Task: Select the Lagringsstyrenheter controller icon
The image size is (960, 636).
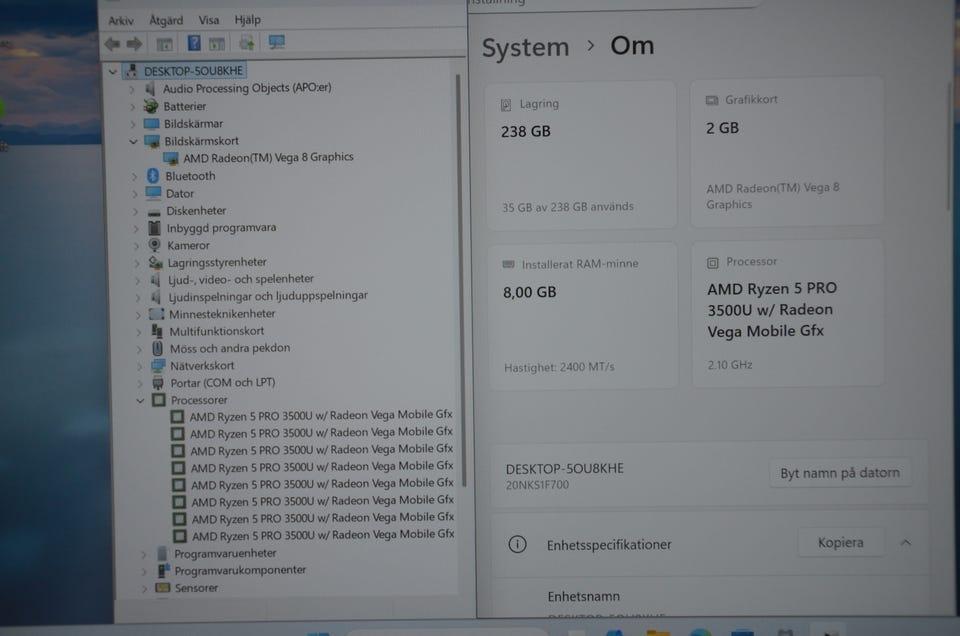Action: [x=156, y=263]
